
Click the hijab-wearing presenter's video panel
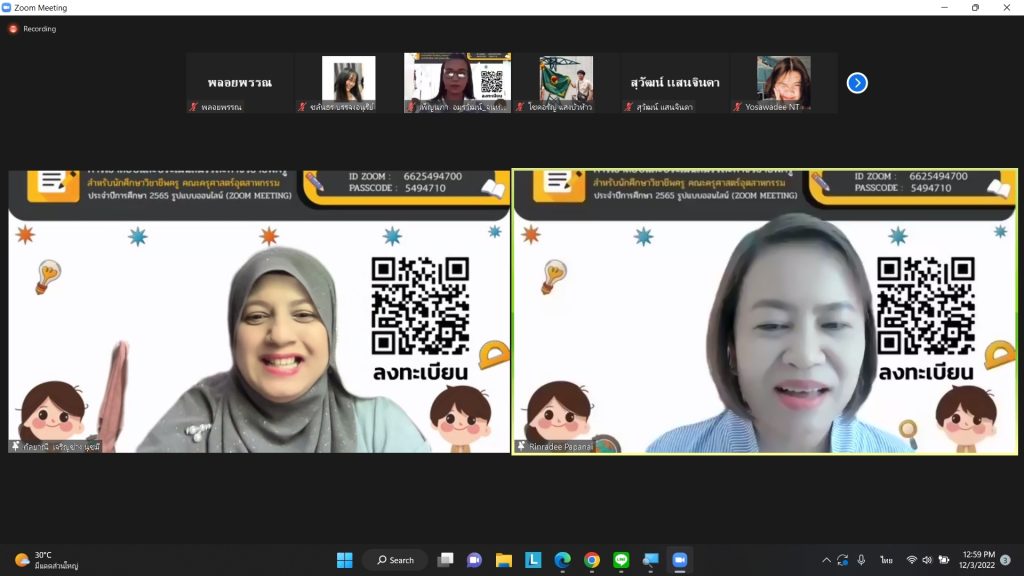pos(259,312)
